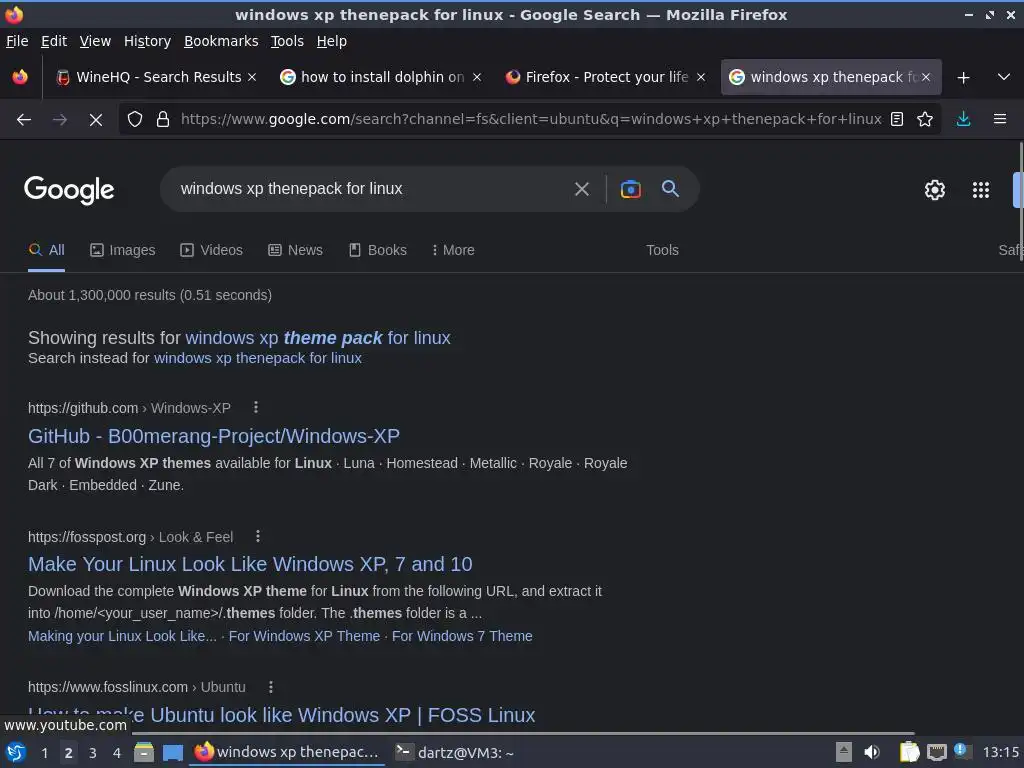1024x768 pixels.
Task: Clear the Google search box with X
Action: tap(581, 189)
